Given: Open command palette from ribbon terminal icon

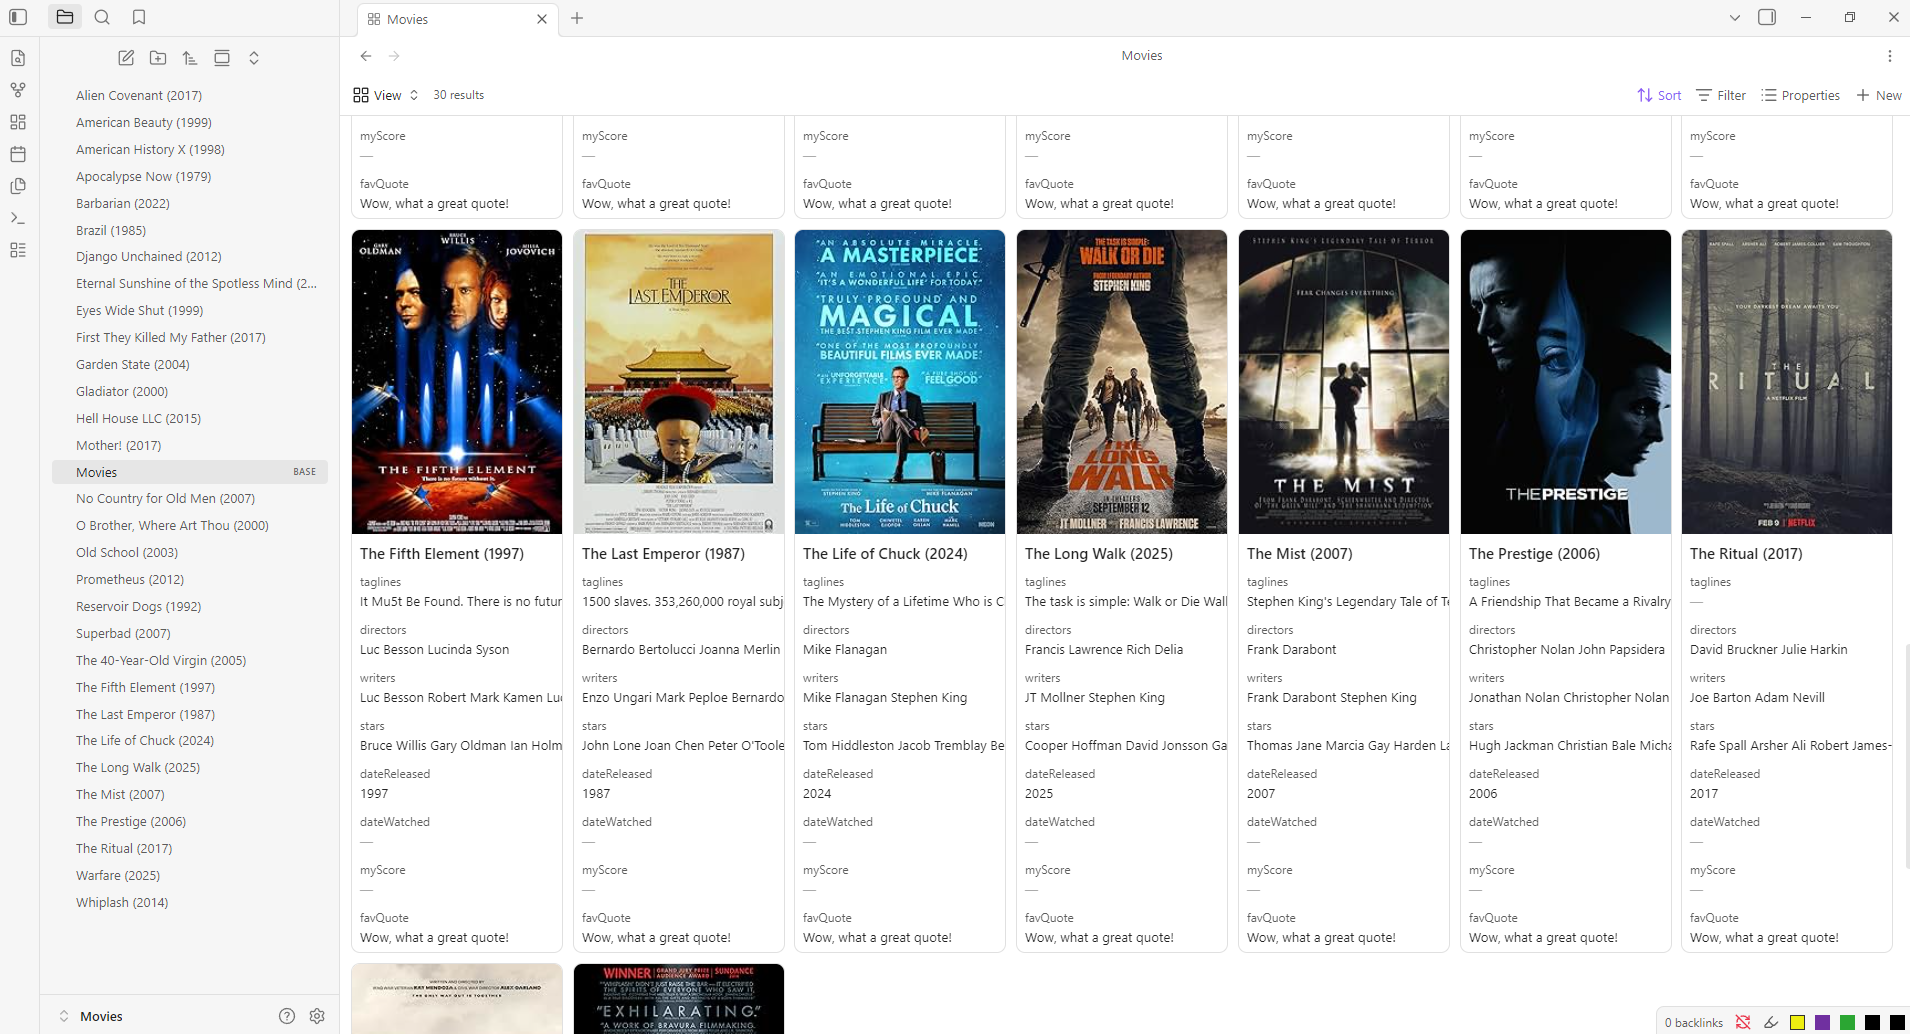Looking at the screenshot, I should tap(18, 218).
